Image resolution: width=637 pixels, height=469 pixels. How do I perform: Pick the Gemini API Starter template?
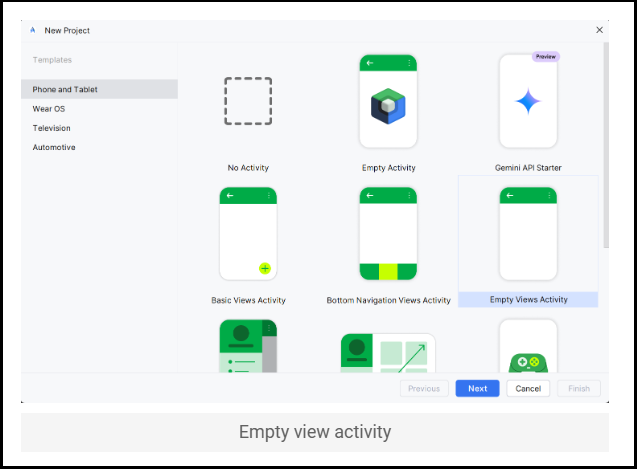click(528, 101)
